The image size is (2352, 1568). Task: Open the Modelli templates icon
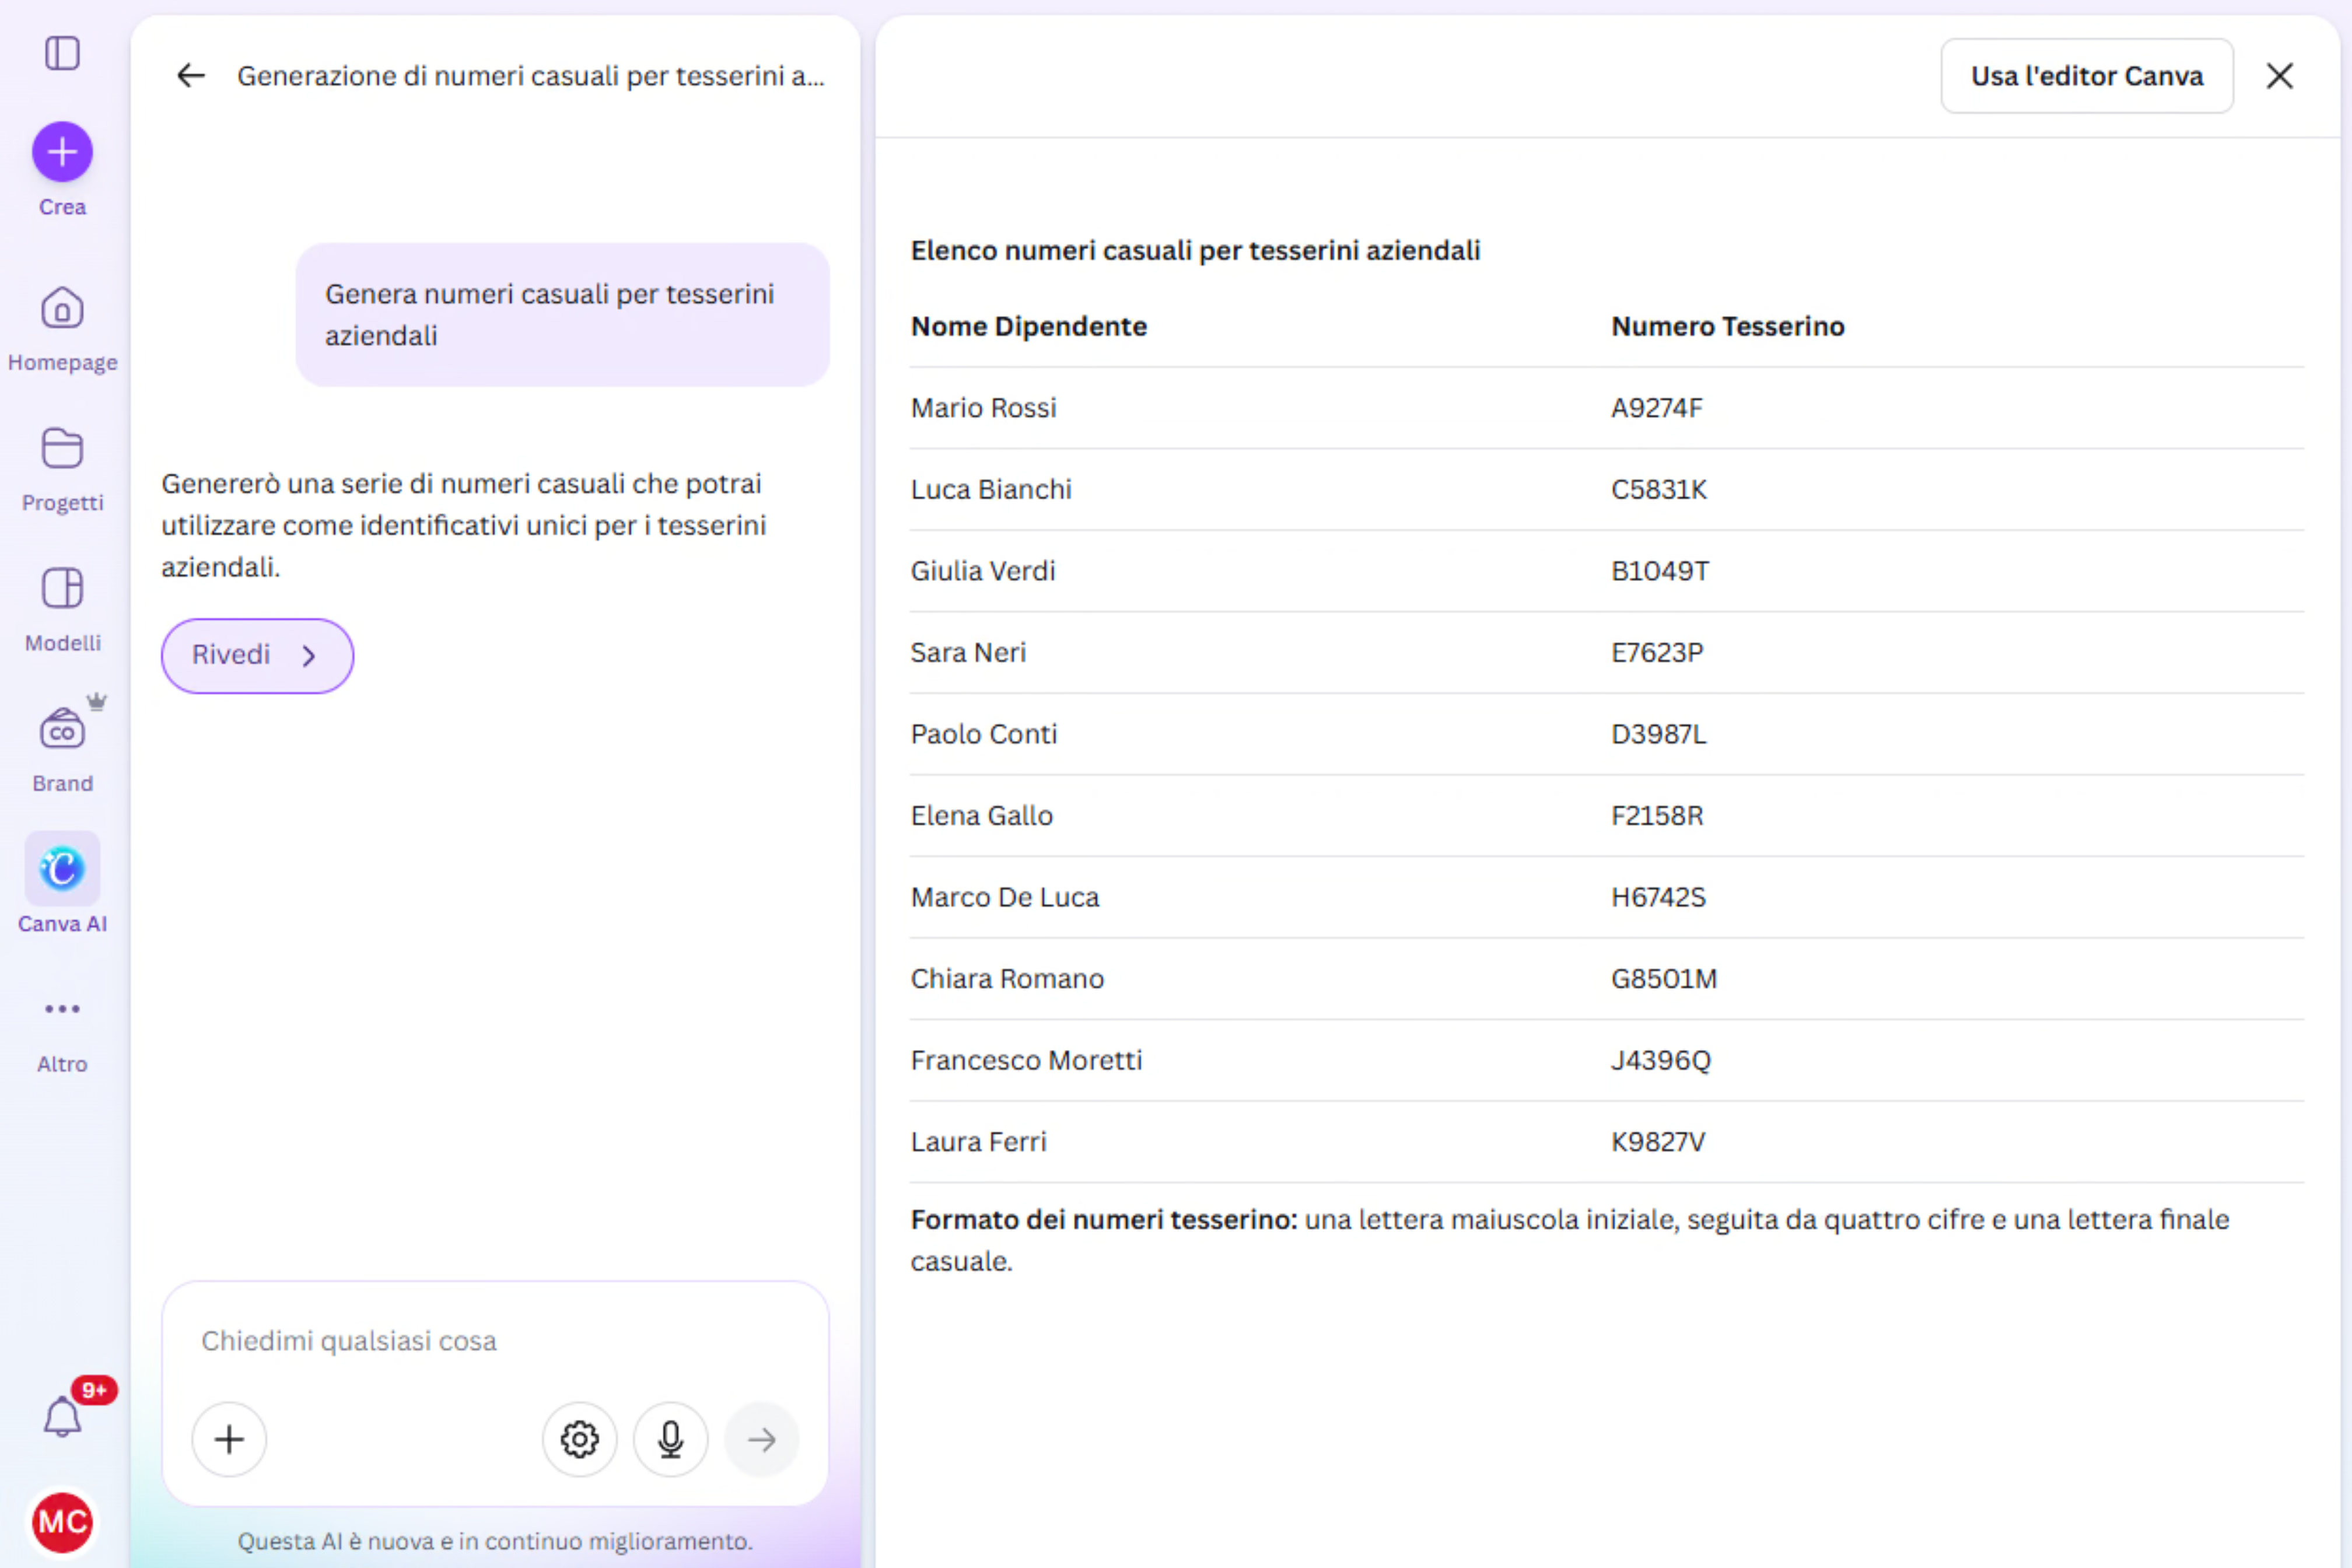click(62, 589)
